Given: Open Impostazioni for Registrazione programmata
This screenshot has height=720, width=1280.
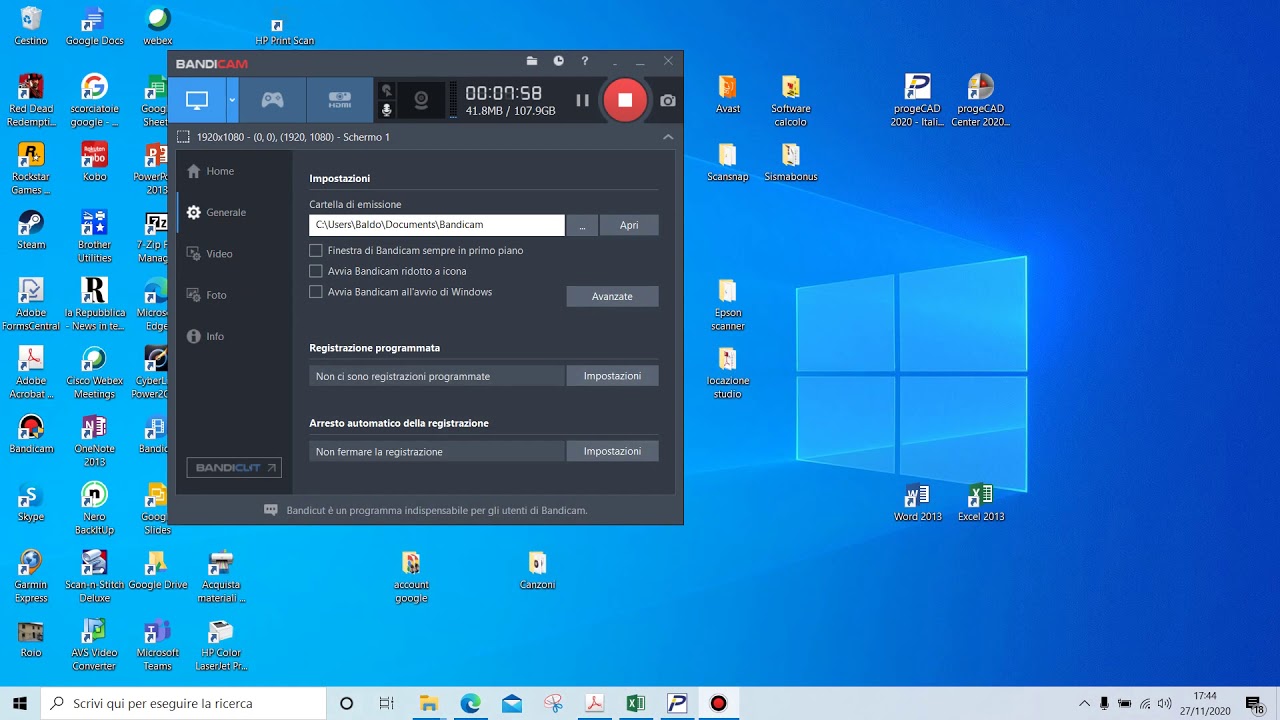Looking at the screenshot, I should 612,376.
